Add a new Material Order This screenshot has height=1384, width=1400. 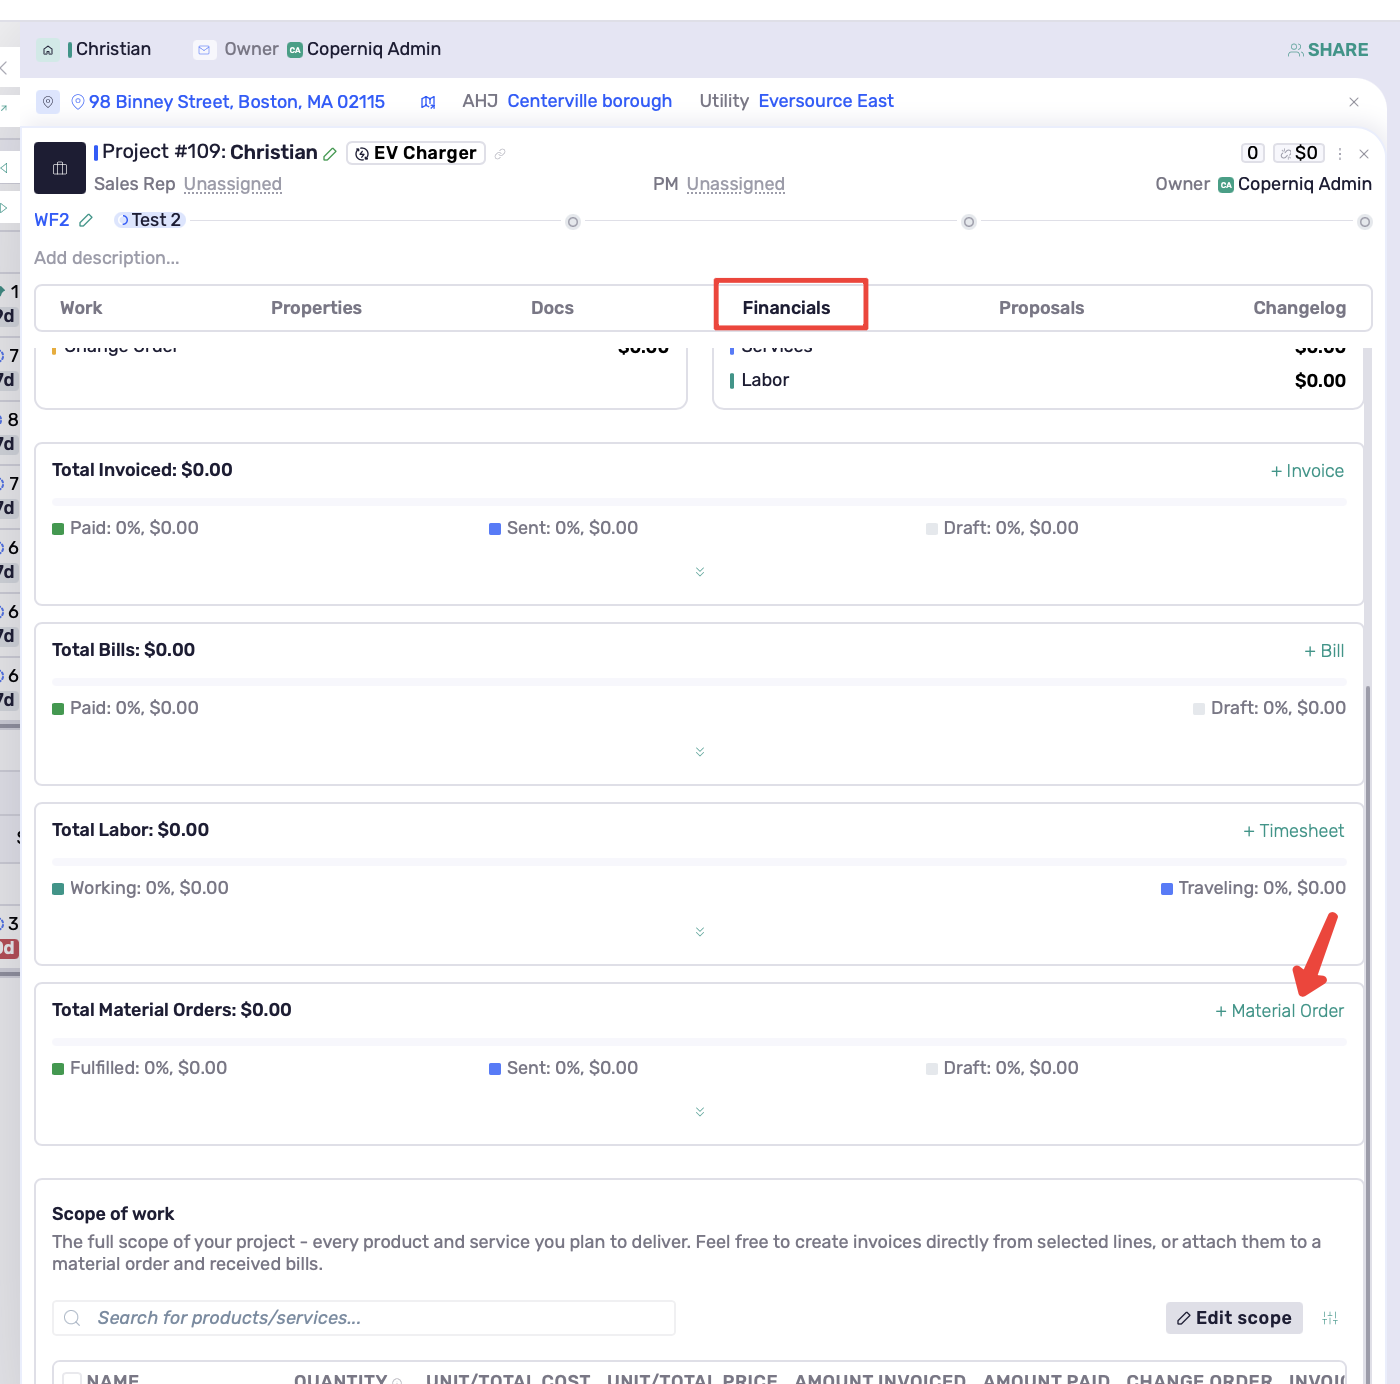pyautogui.click(x=1279, y=1011)
